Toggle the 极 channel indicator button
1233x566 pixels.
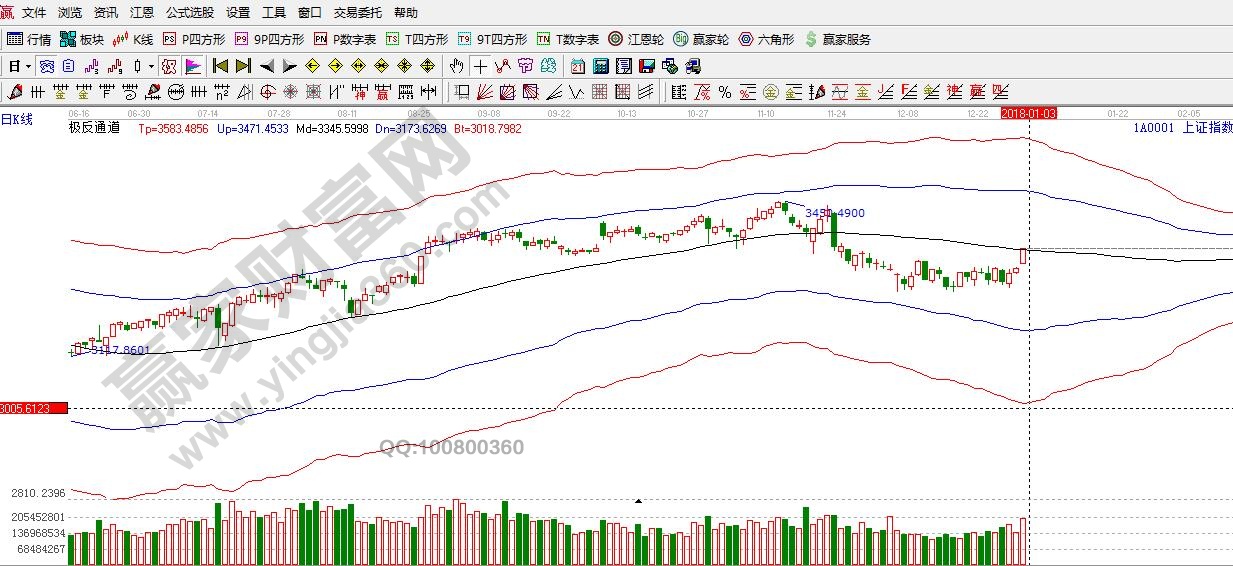click(x=168, y=66)
